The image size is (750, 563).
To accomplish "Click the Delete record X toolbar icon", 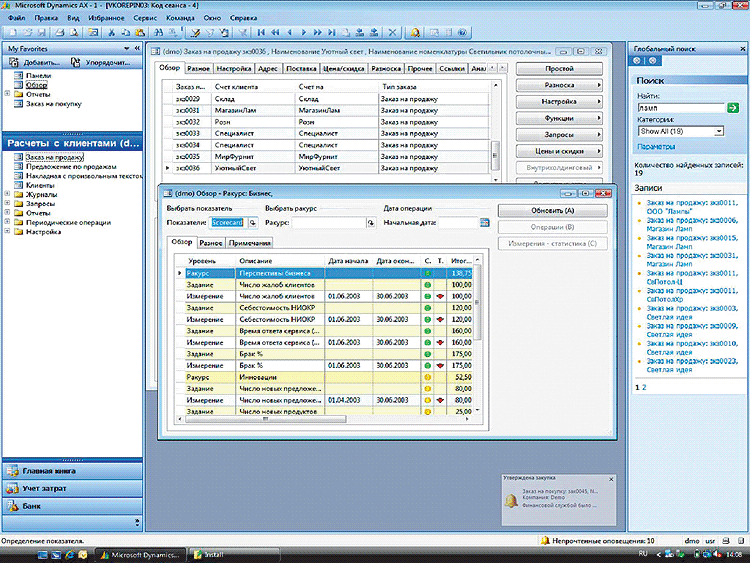I will [x=392, y=33].
